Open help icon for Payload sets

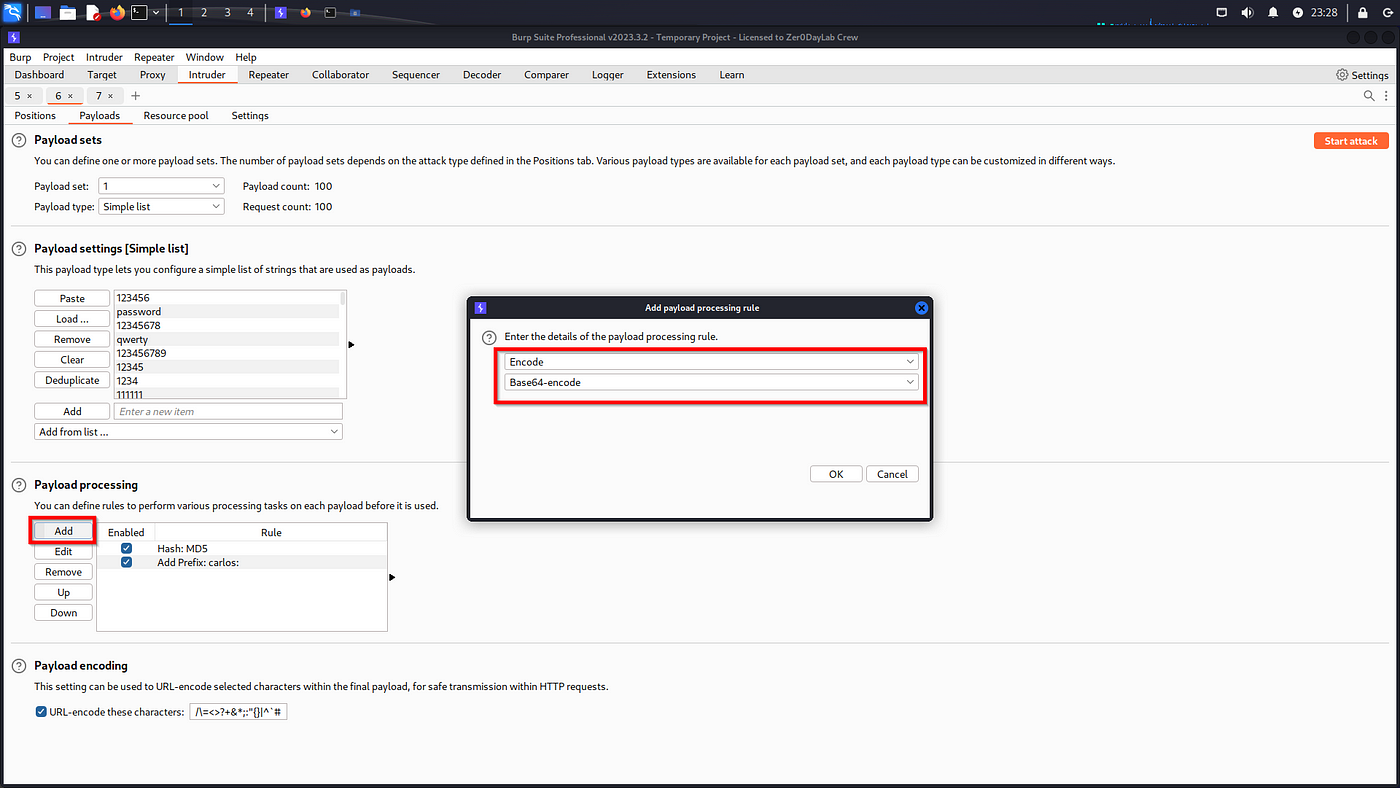click(x=18, y=141)
